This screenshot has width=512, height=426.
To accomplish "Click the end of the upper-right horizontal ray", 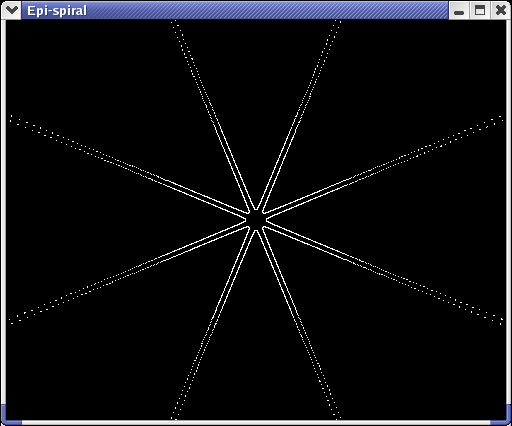I will pos(500,118).
